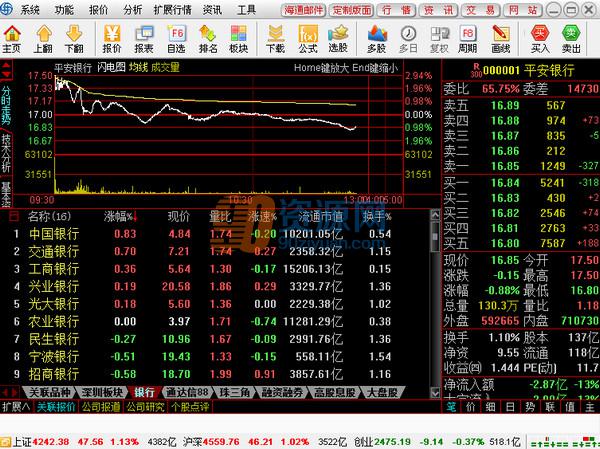The image size is (600, 449).
Task: Open the 选股 stock picker icon
Action: pos(338,39)
